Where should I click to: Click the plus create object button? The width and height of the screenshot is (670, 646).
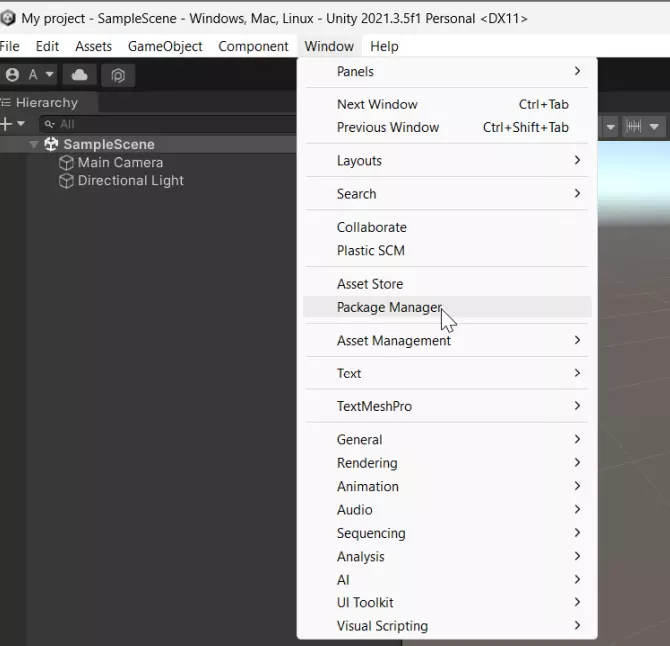[x=6, y=124]
